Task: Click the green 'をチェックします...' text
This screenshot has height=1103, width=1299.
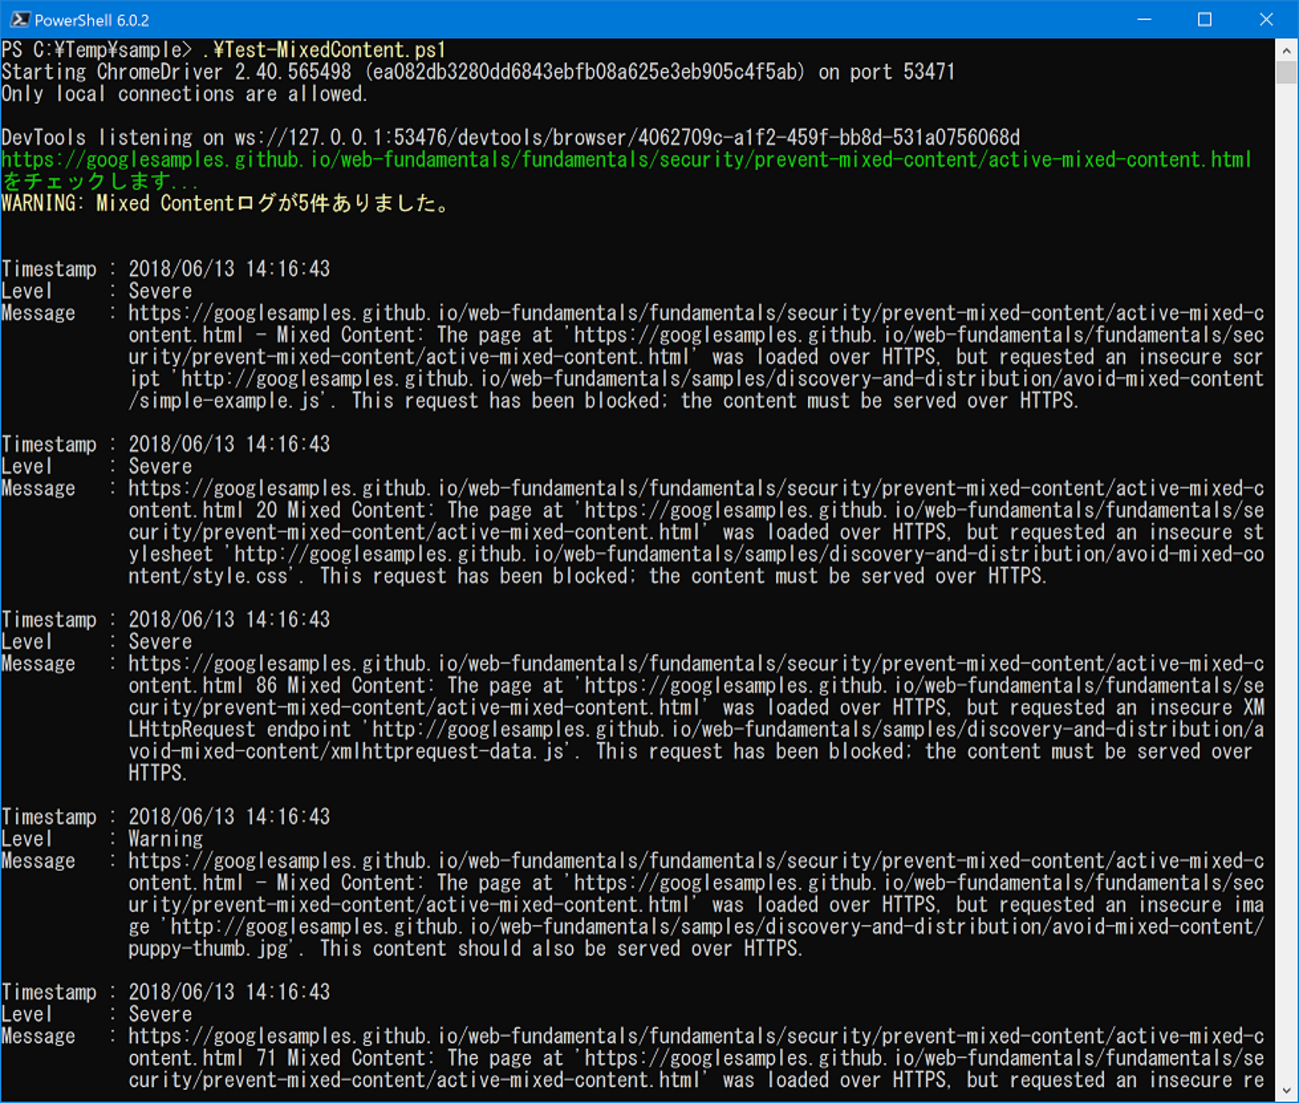Action: (100, 182)
